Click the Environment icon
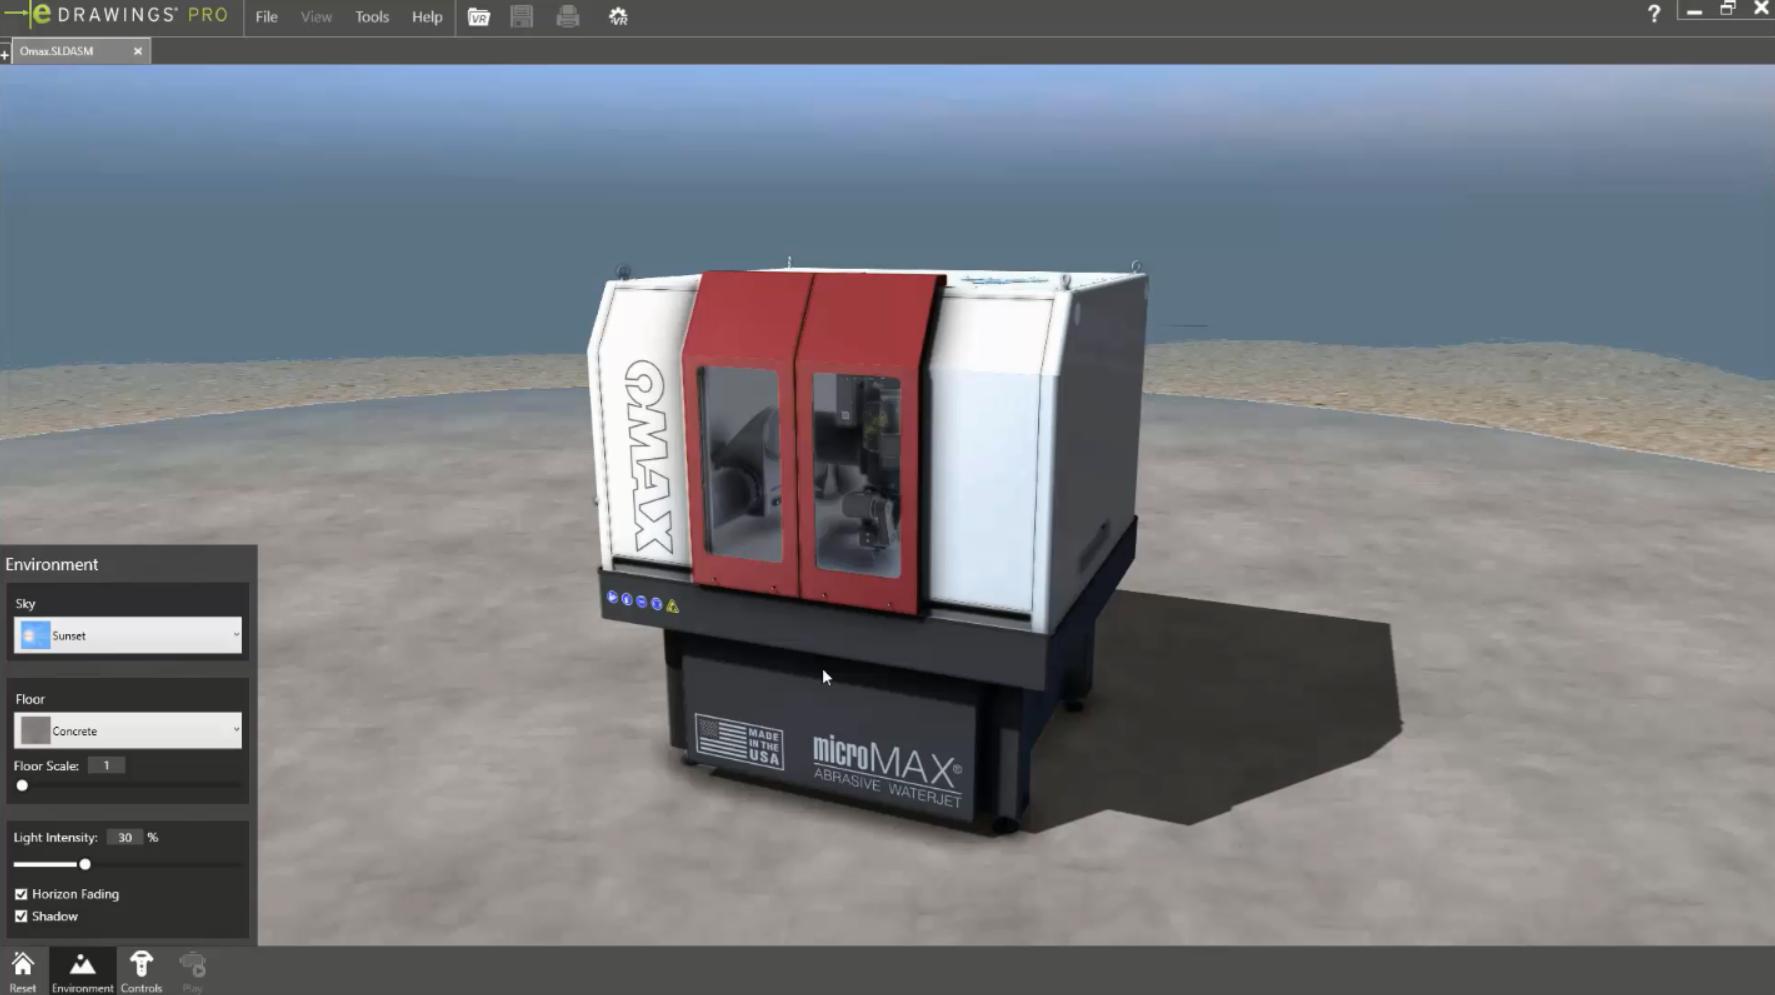The width and height of the screenshot is (1775, 995). click(x=82, y=971)
